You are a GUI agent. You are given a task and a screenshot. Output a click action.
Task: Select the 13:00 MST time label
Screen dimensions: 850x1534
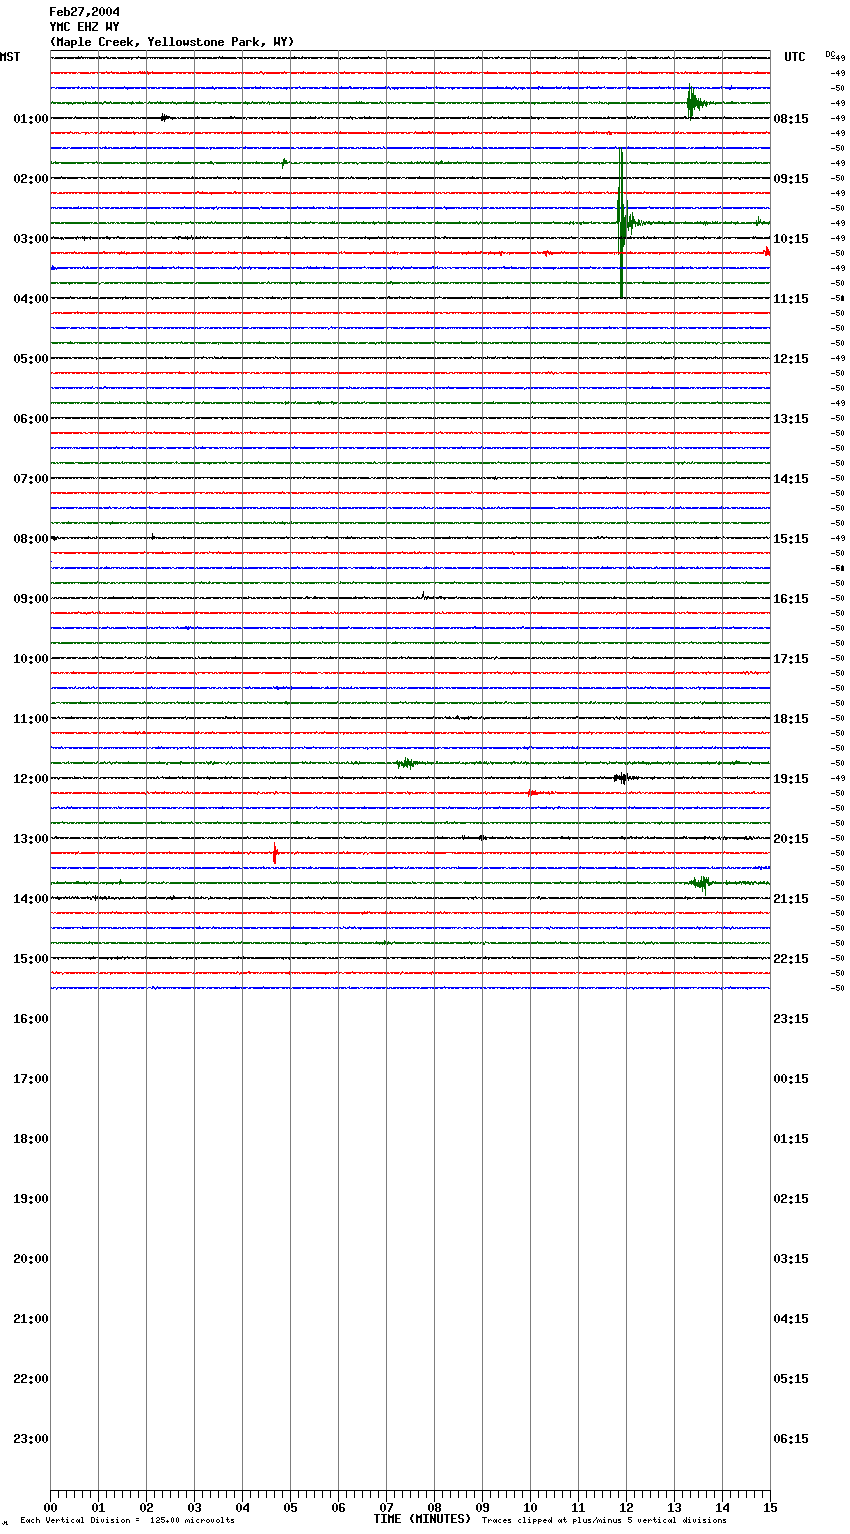[x=31, y=839]
